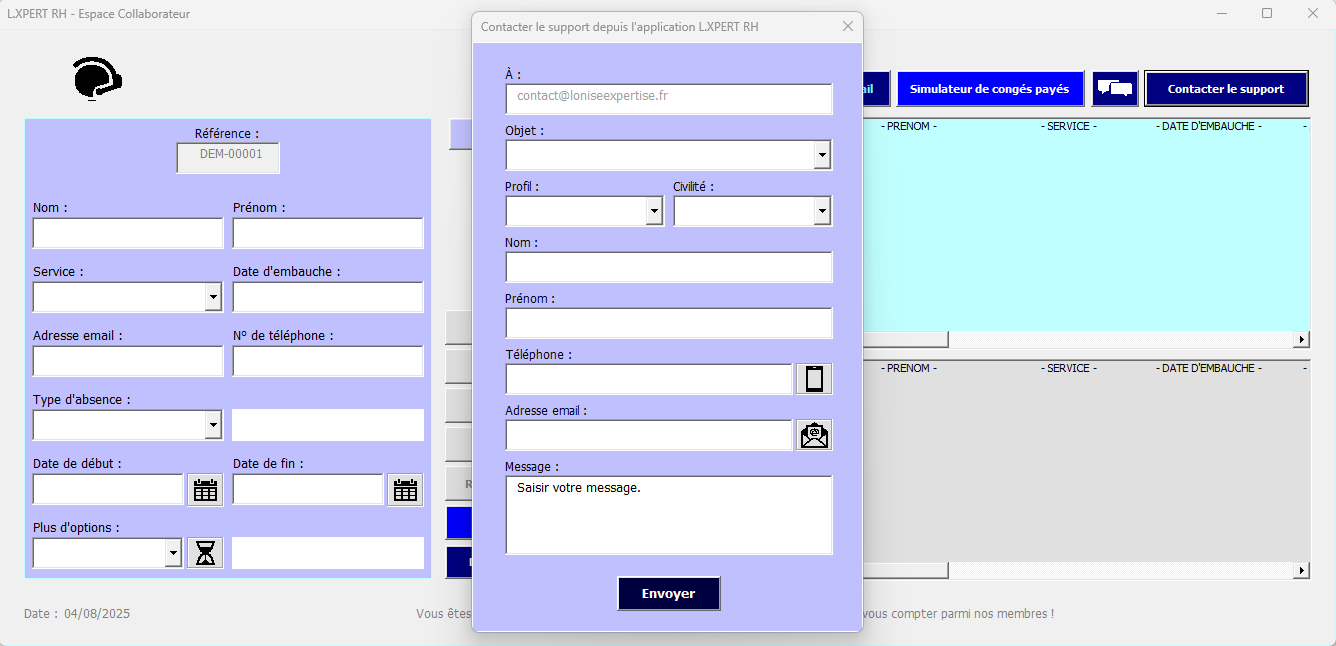Viewport: 1336px width, 646px height.
Task: Click the N° de téléphone field
Action: pyautogui.click(x=328, y=361)
